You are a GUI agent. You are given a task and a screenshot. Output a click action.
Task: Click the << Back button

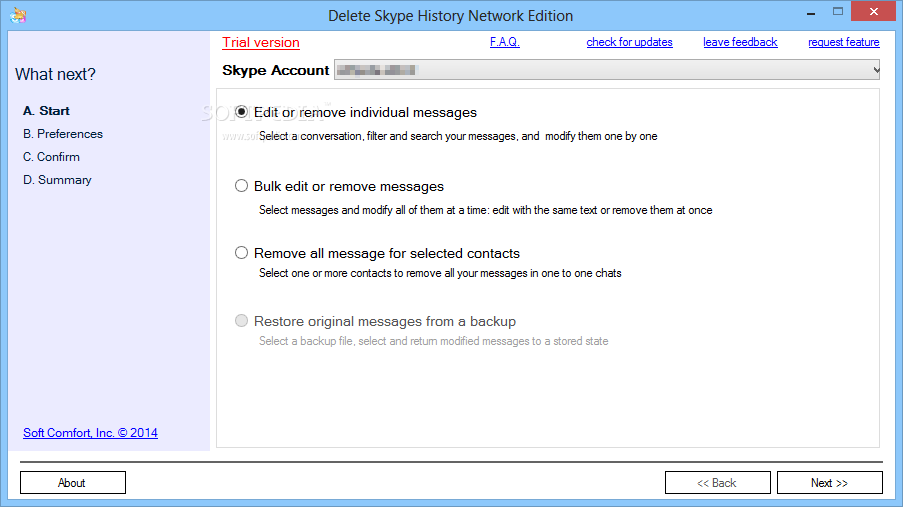point(718,483)
